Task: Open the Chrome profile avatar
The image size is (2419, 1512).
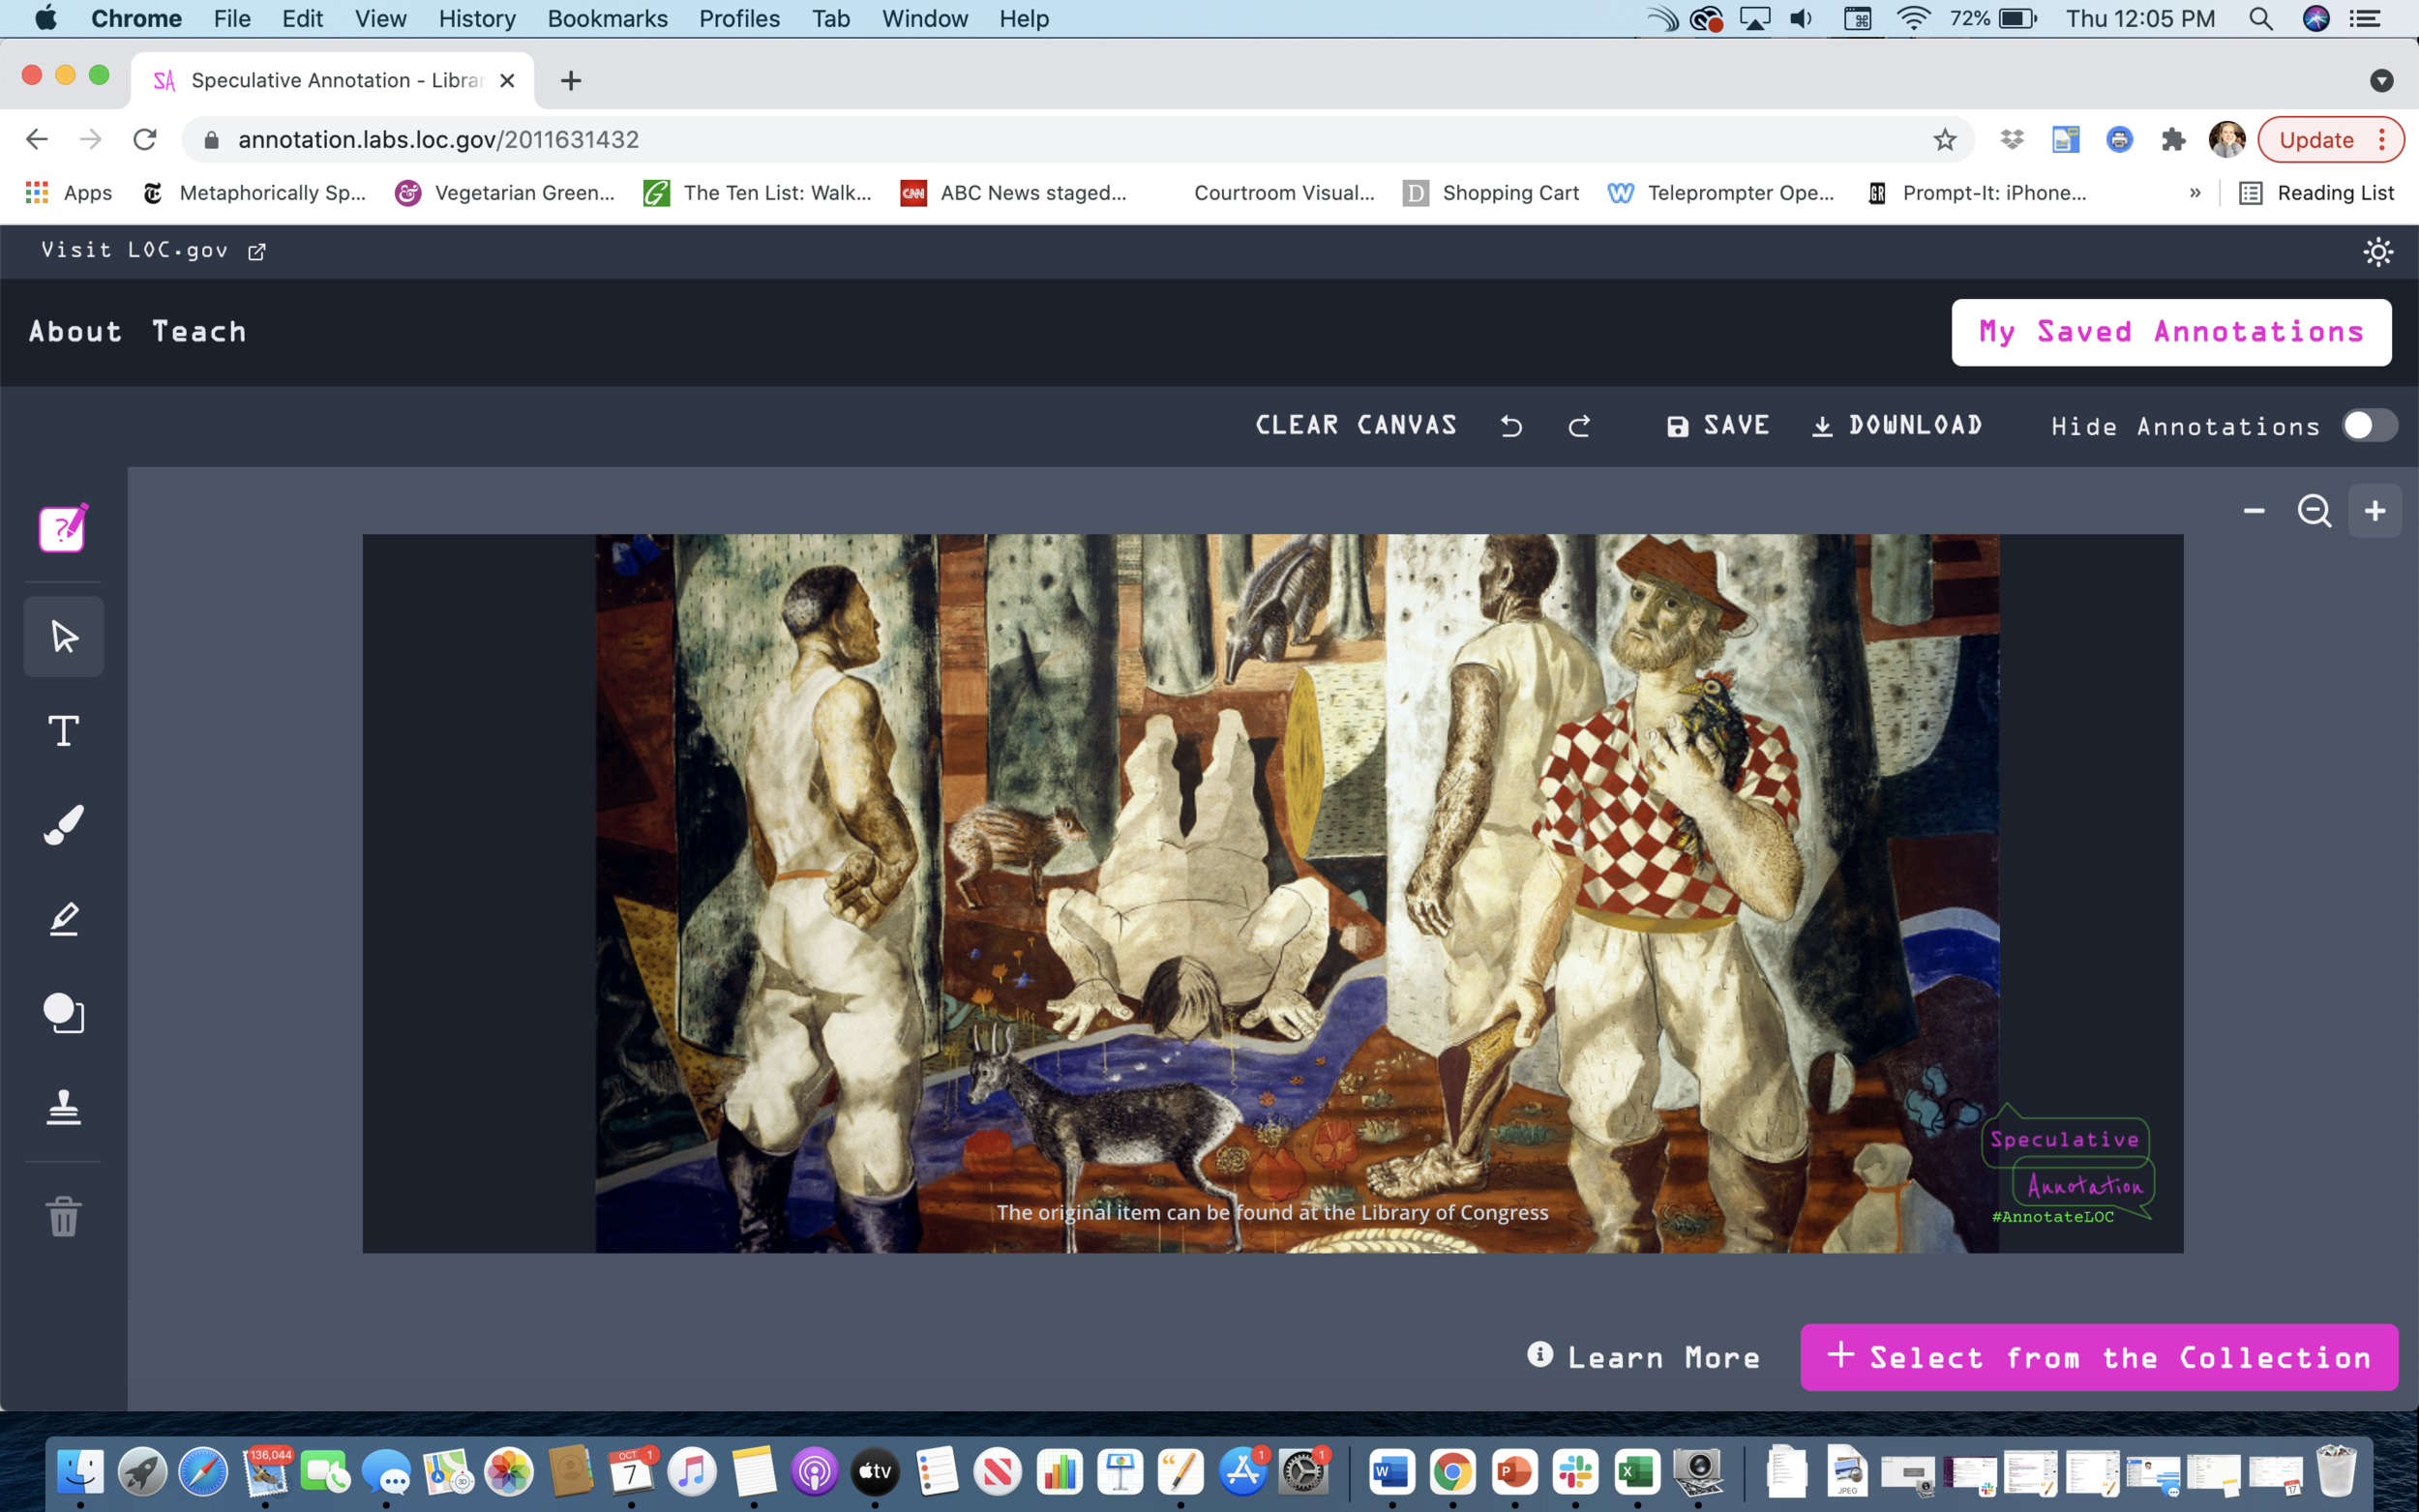Action: tap(2227, 140)
